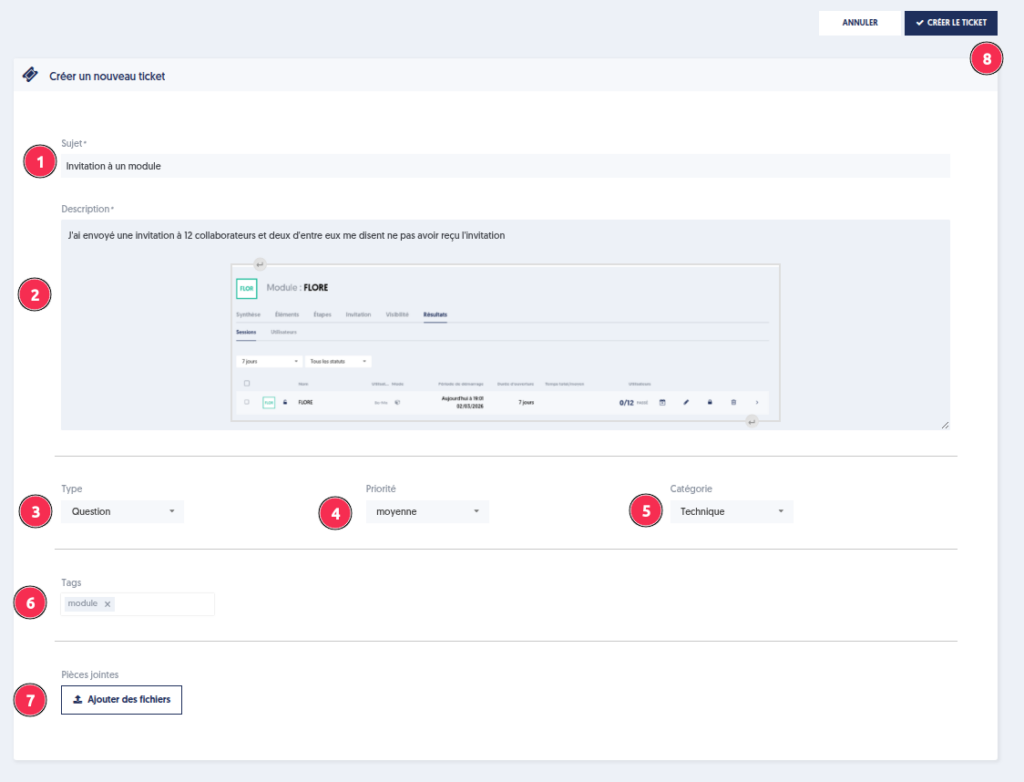Remove the "module" tag with its x
The height and width of the screenshot is (782, 1024).
point(108,604)
